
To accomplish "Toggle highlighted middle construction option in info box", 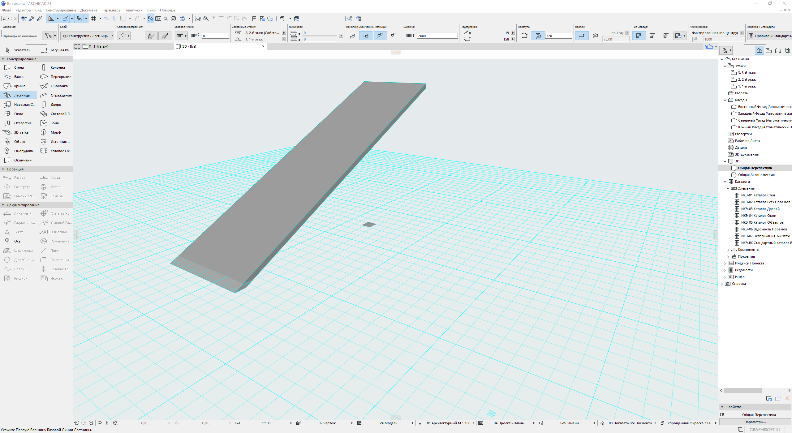I will click(x=366, y=35).
